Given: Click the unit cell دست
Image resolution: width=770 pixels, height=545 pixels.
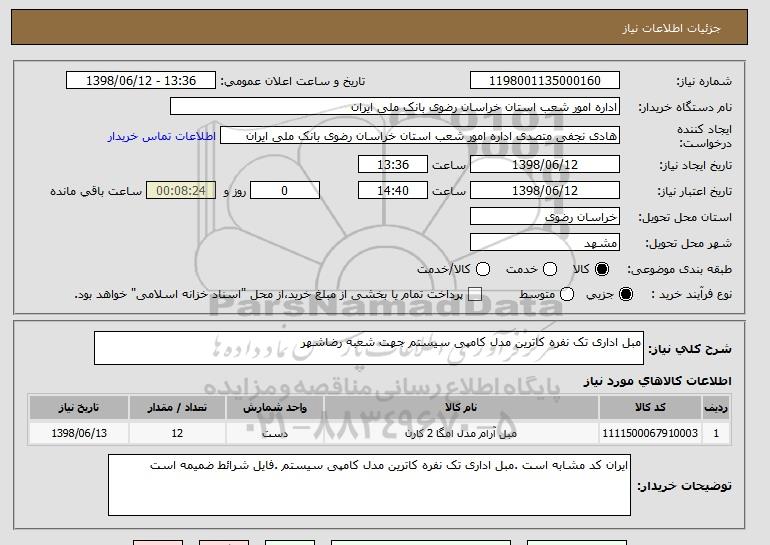Looking at the screenshot, I should click(x=275, y=433).
